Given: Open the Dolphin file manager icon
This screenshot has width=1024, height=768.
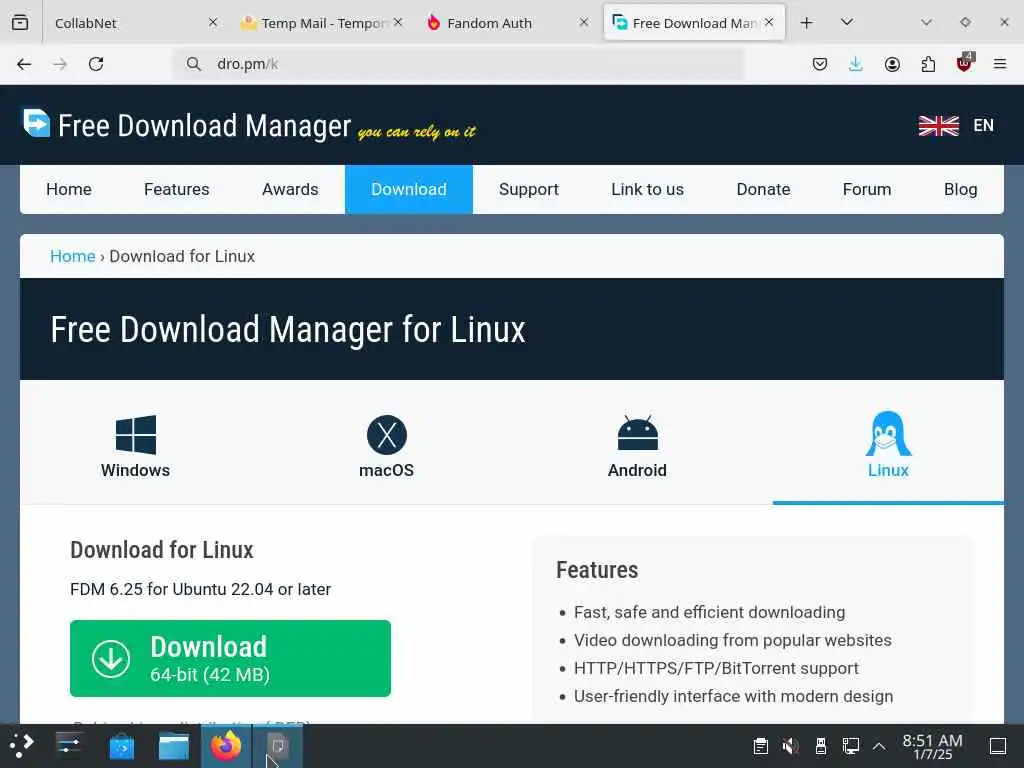Looking at the screenshot, I should [174, 746].
